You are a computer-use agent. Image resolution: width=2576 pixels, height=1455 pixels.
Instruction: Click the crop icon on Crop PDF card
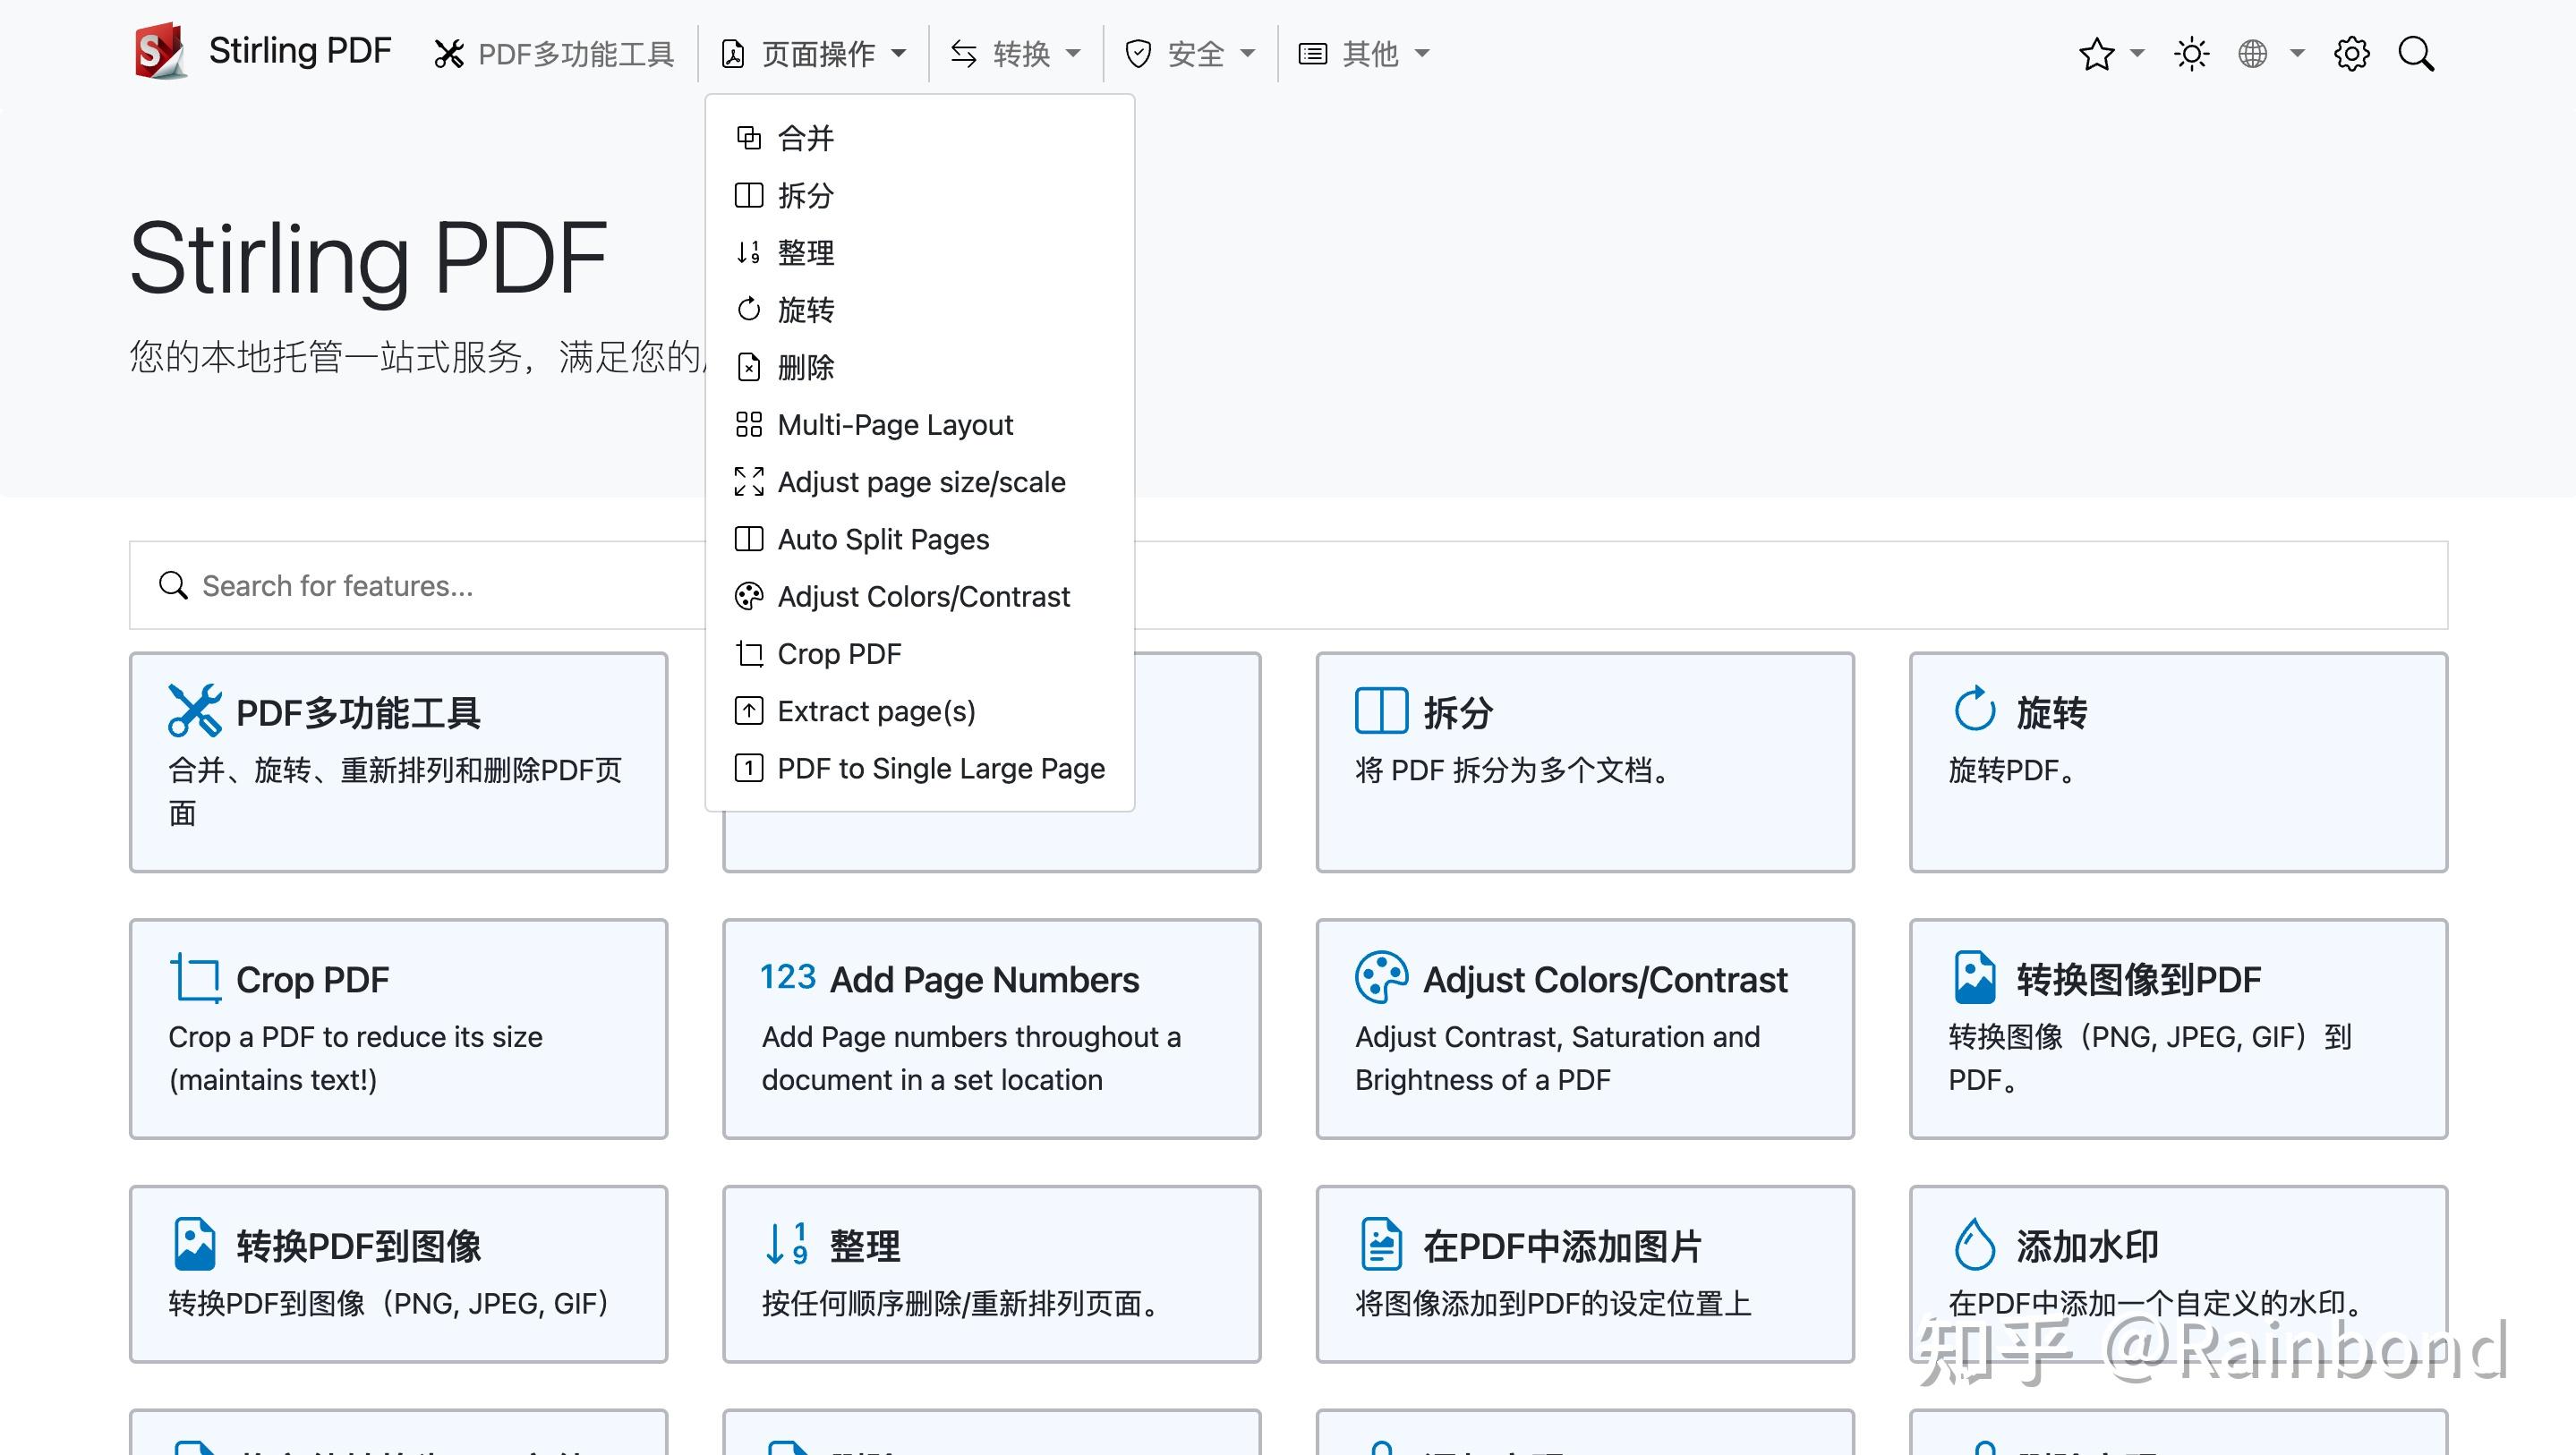pyautogui.click(x=196, y=978)
